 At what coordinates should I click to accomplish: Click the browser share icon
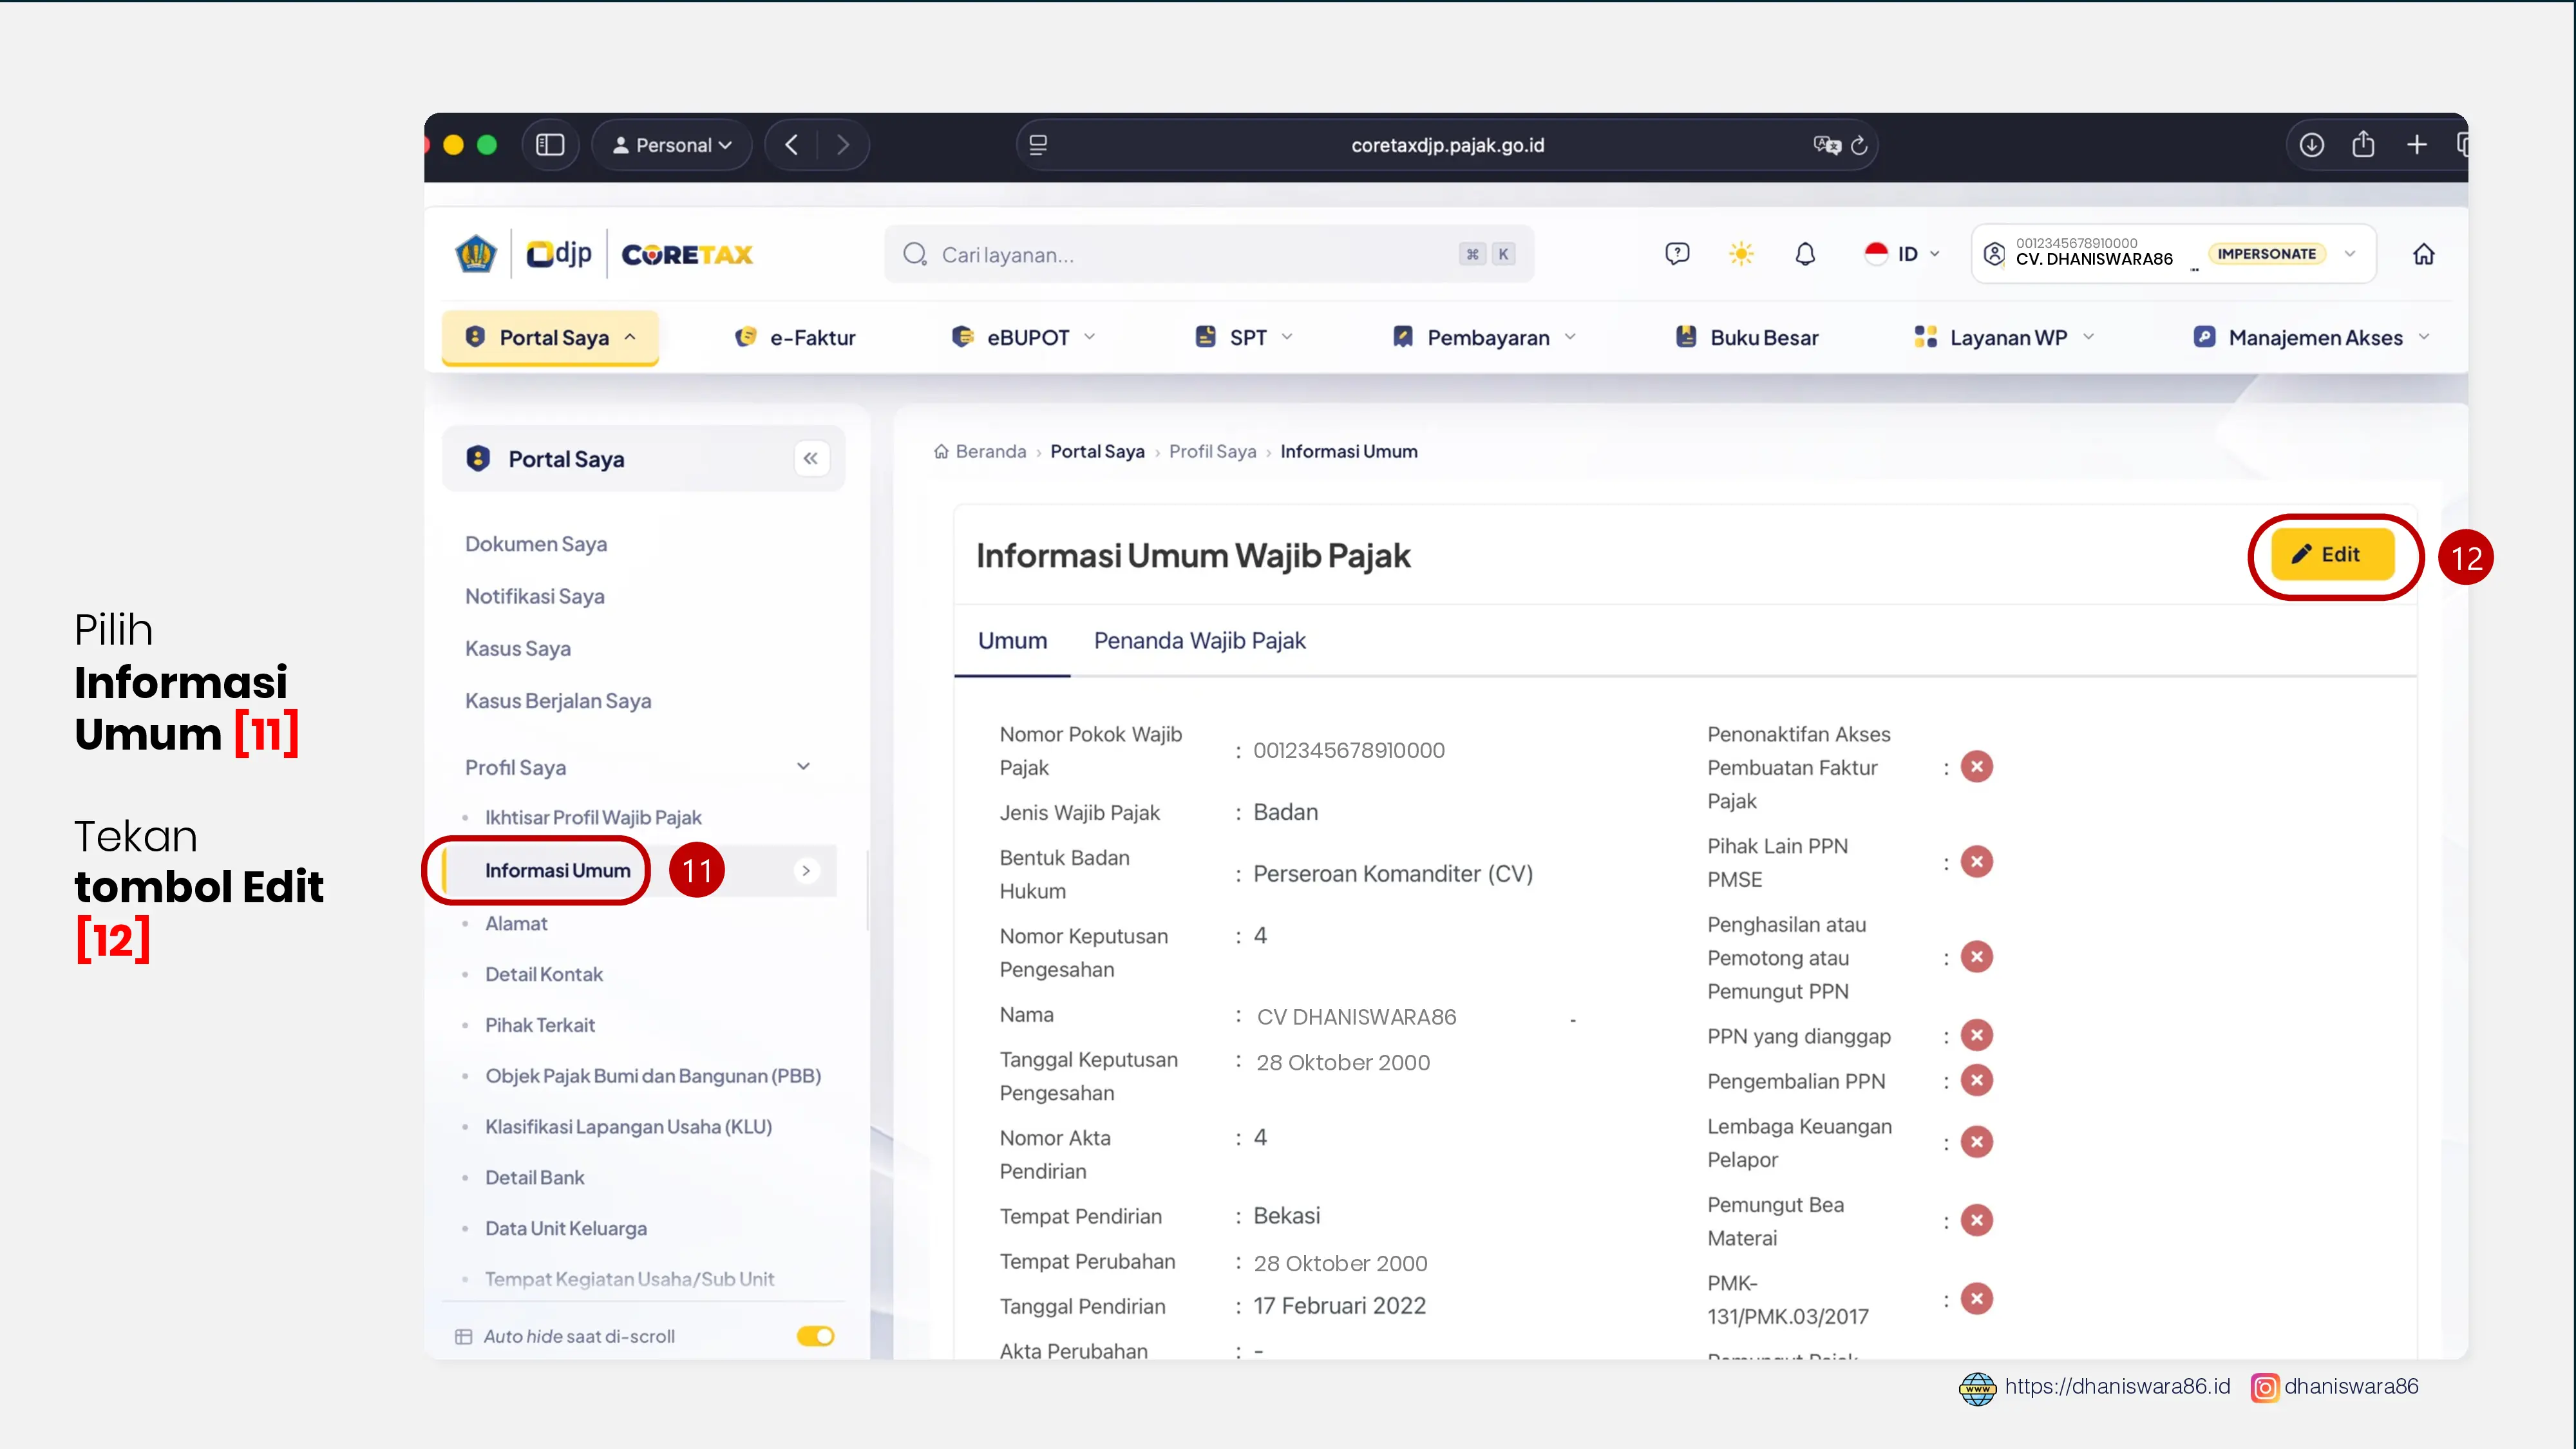2363,144
